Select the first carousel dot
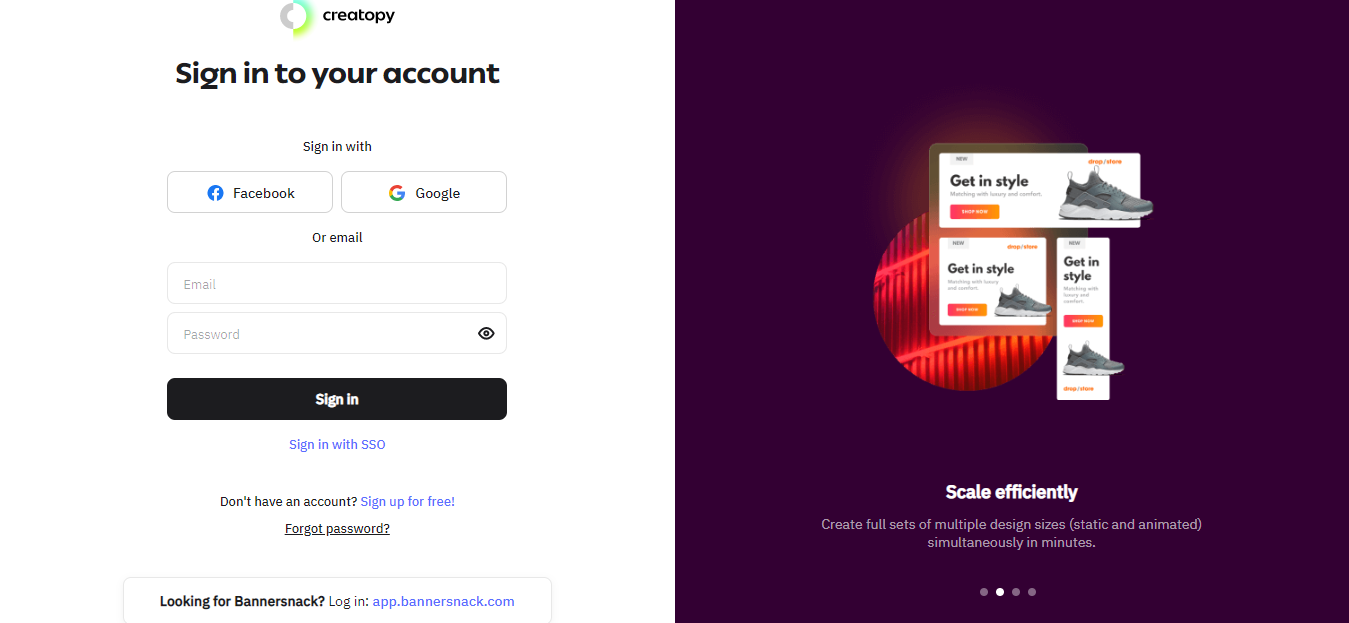 pyautogui.click(x=984, y=592)
